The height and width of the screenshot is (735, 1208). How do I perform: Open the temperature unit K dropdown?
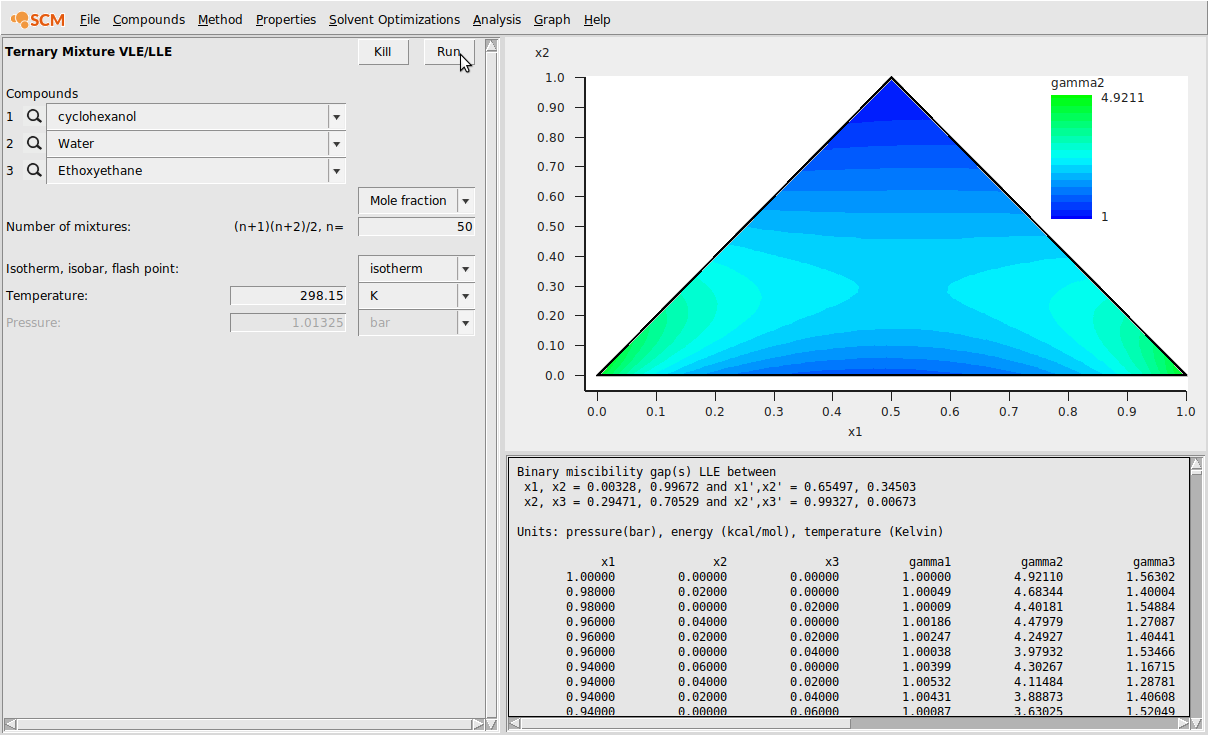[465, 296]
